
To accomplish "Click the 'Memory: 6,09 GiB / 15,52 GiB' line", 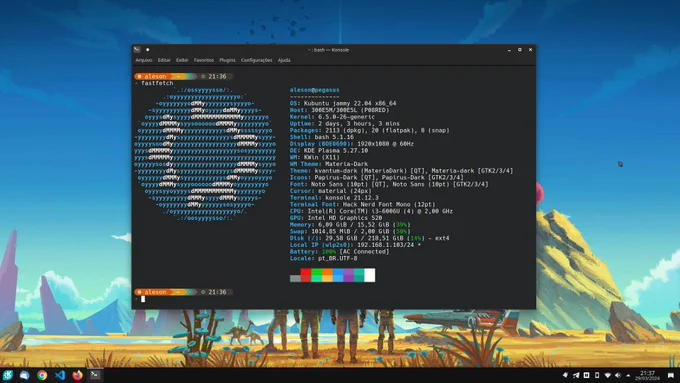I will tap(350, 225).
